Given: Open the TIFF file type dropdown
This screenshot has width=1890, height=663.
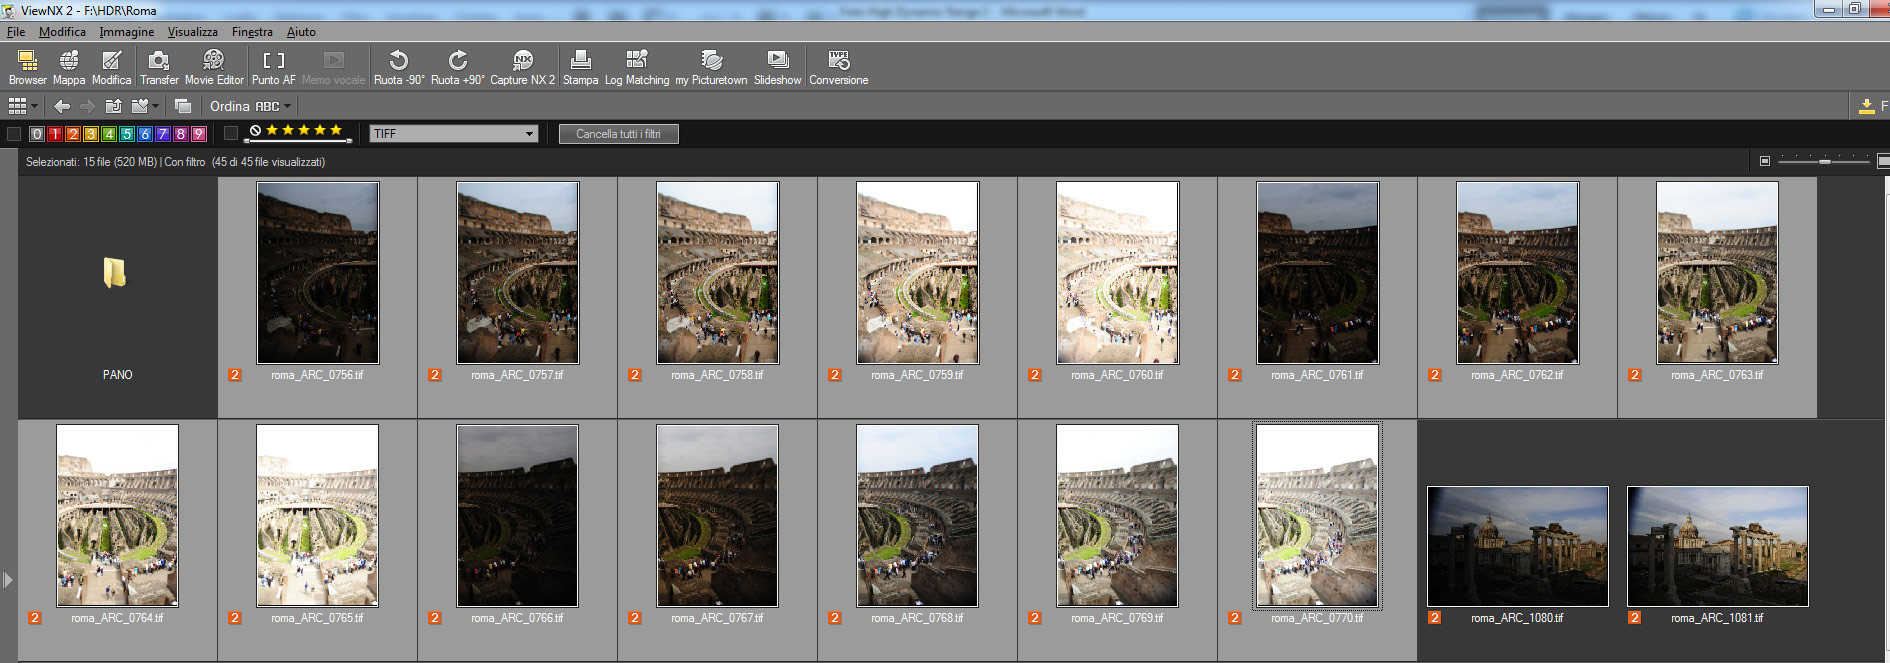Looking at the screenshot, I should [454, 134].
